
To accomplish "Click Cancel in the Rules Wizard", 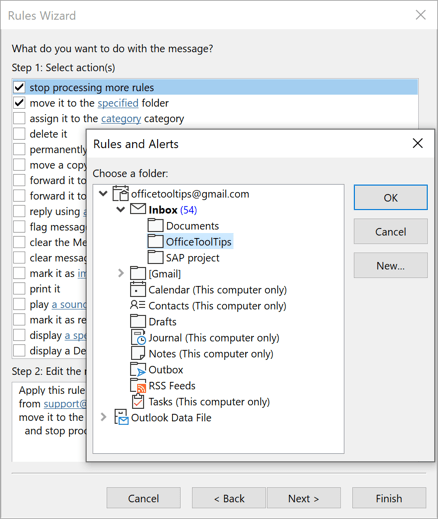I will (x=143, y=498).
